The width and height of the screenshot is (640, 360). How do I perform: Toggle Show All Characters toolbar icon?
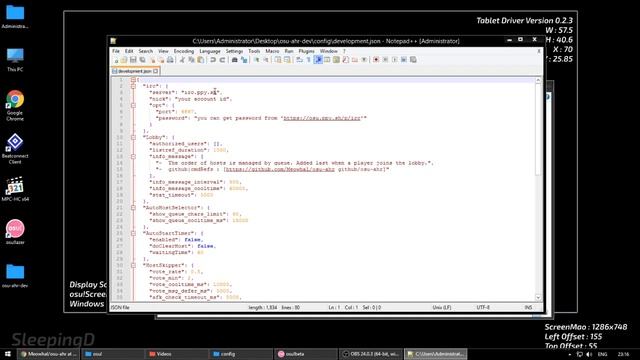click(309, 60)
